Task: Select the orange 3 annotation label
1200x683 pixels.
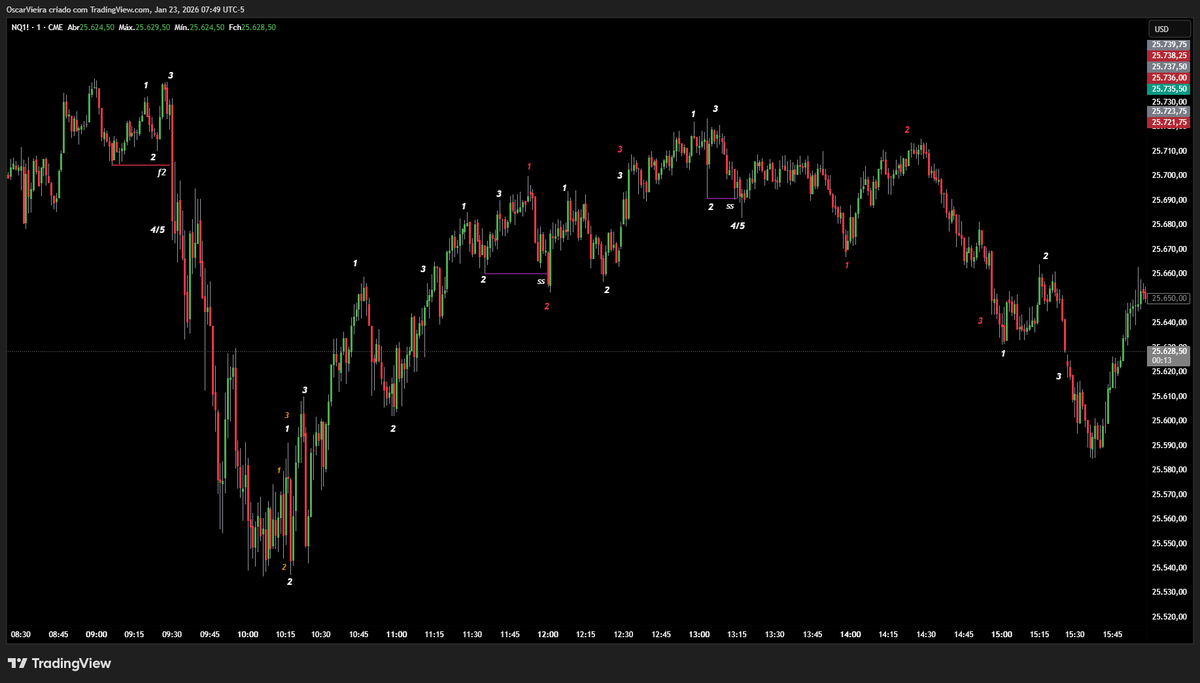Action: coord(287,415)
